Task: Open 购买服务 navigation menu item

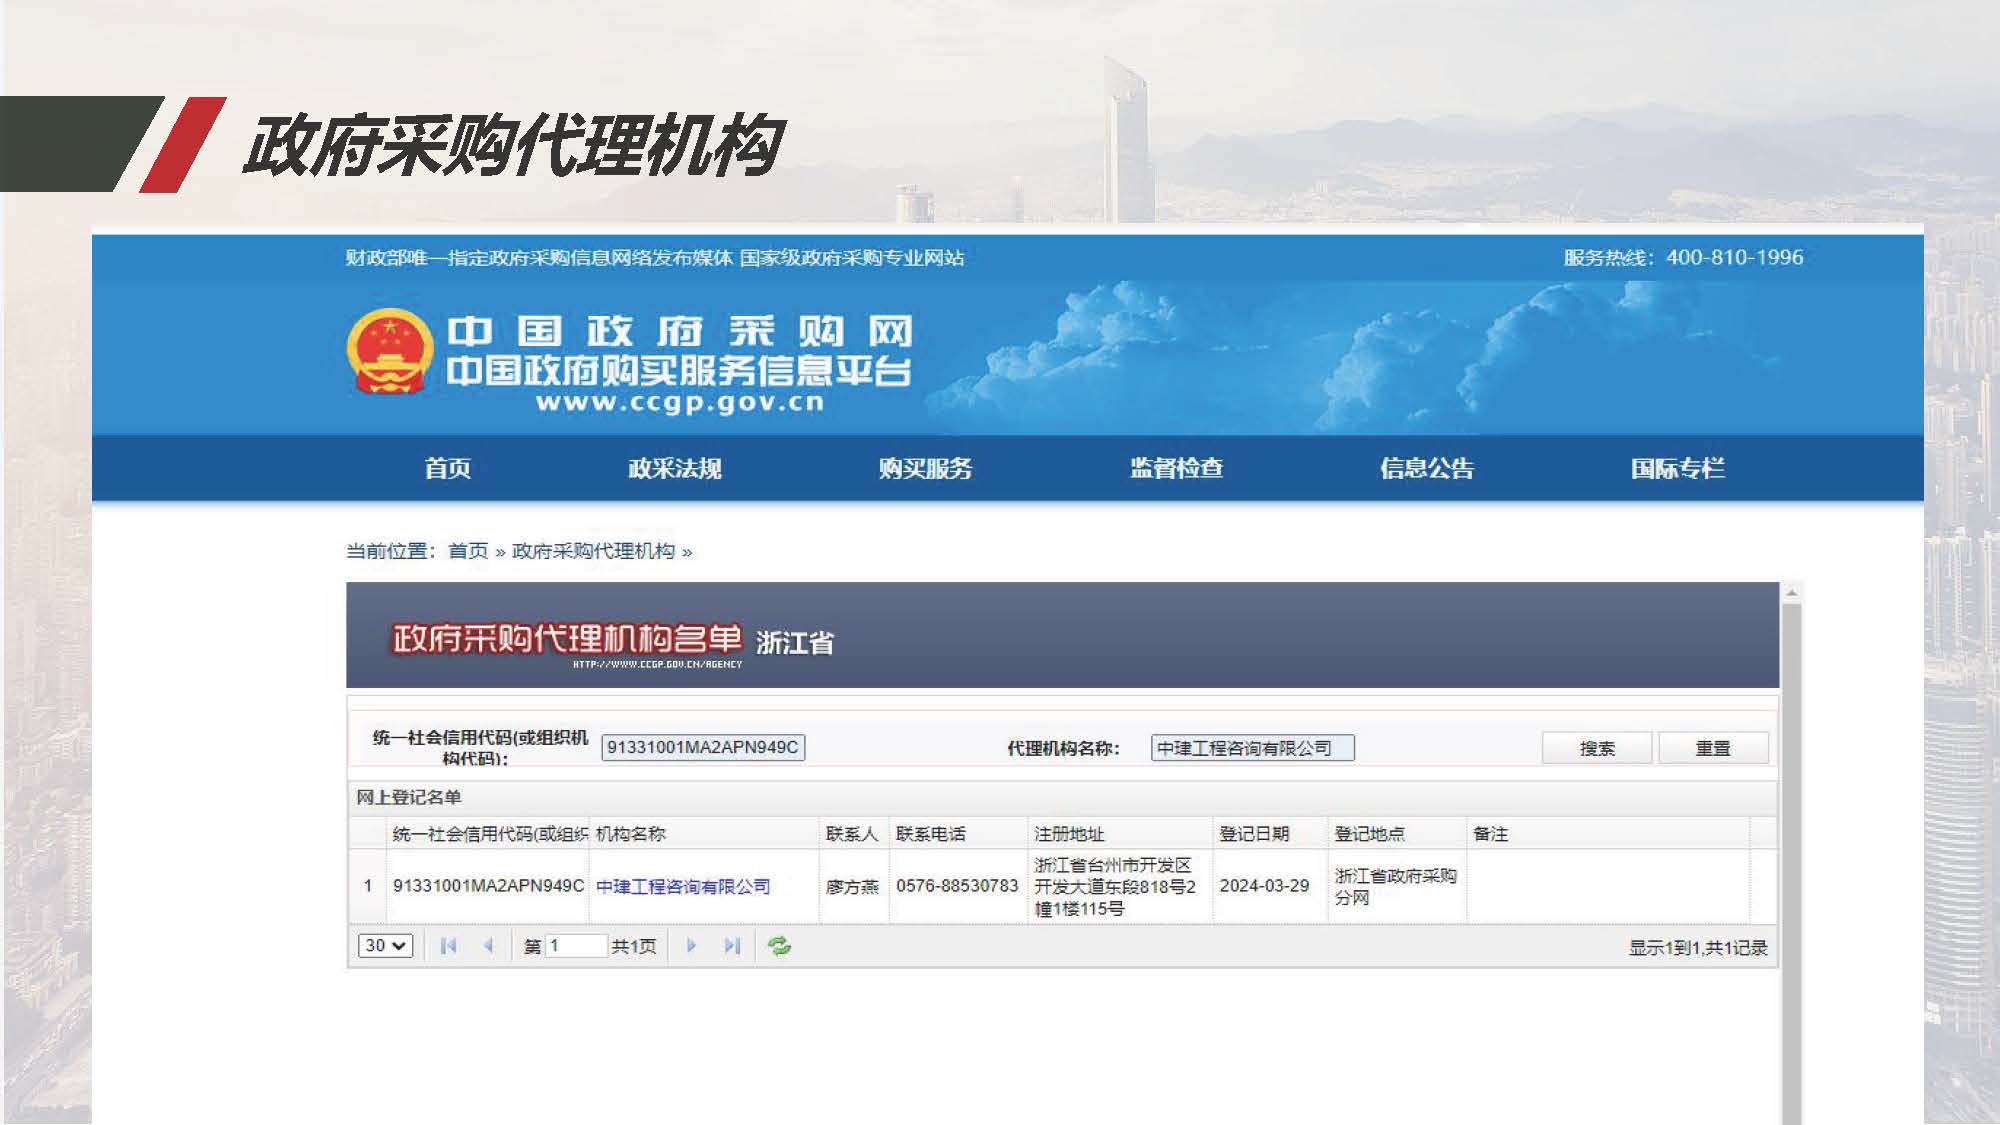Action: (925, 468)
